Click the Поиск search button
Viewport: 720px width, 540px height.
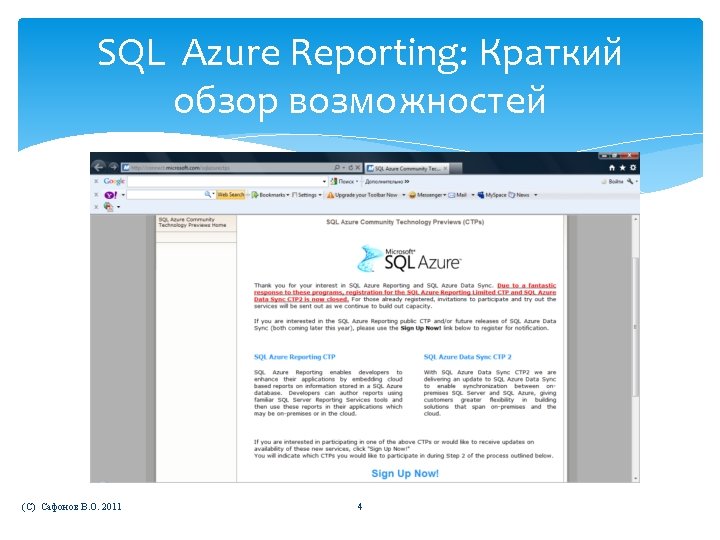(x=342, y=181)
